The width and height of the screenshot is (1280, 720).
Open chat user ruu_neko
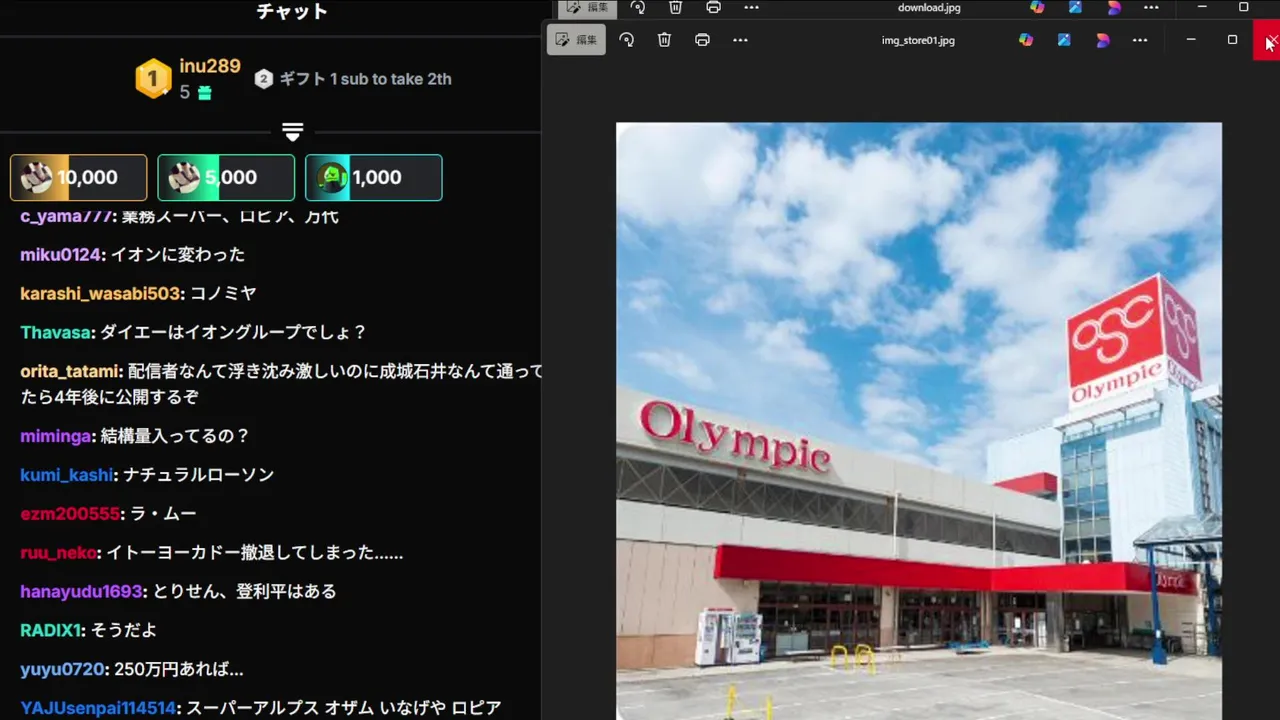58,553
